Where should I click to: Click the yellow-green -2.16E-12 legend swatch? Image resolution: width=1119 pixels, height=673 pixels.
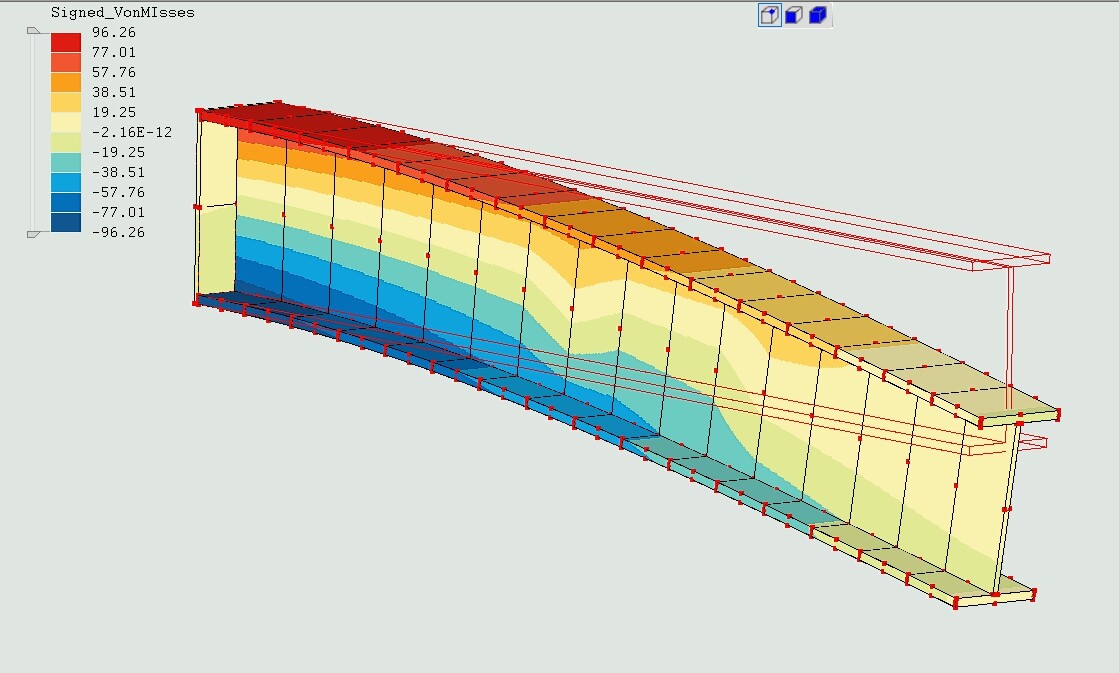click(66, 142)
